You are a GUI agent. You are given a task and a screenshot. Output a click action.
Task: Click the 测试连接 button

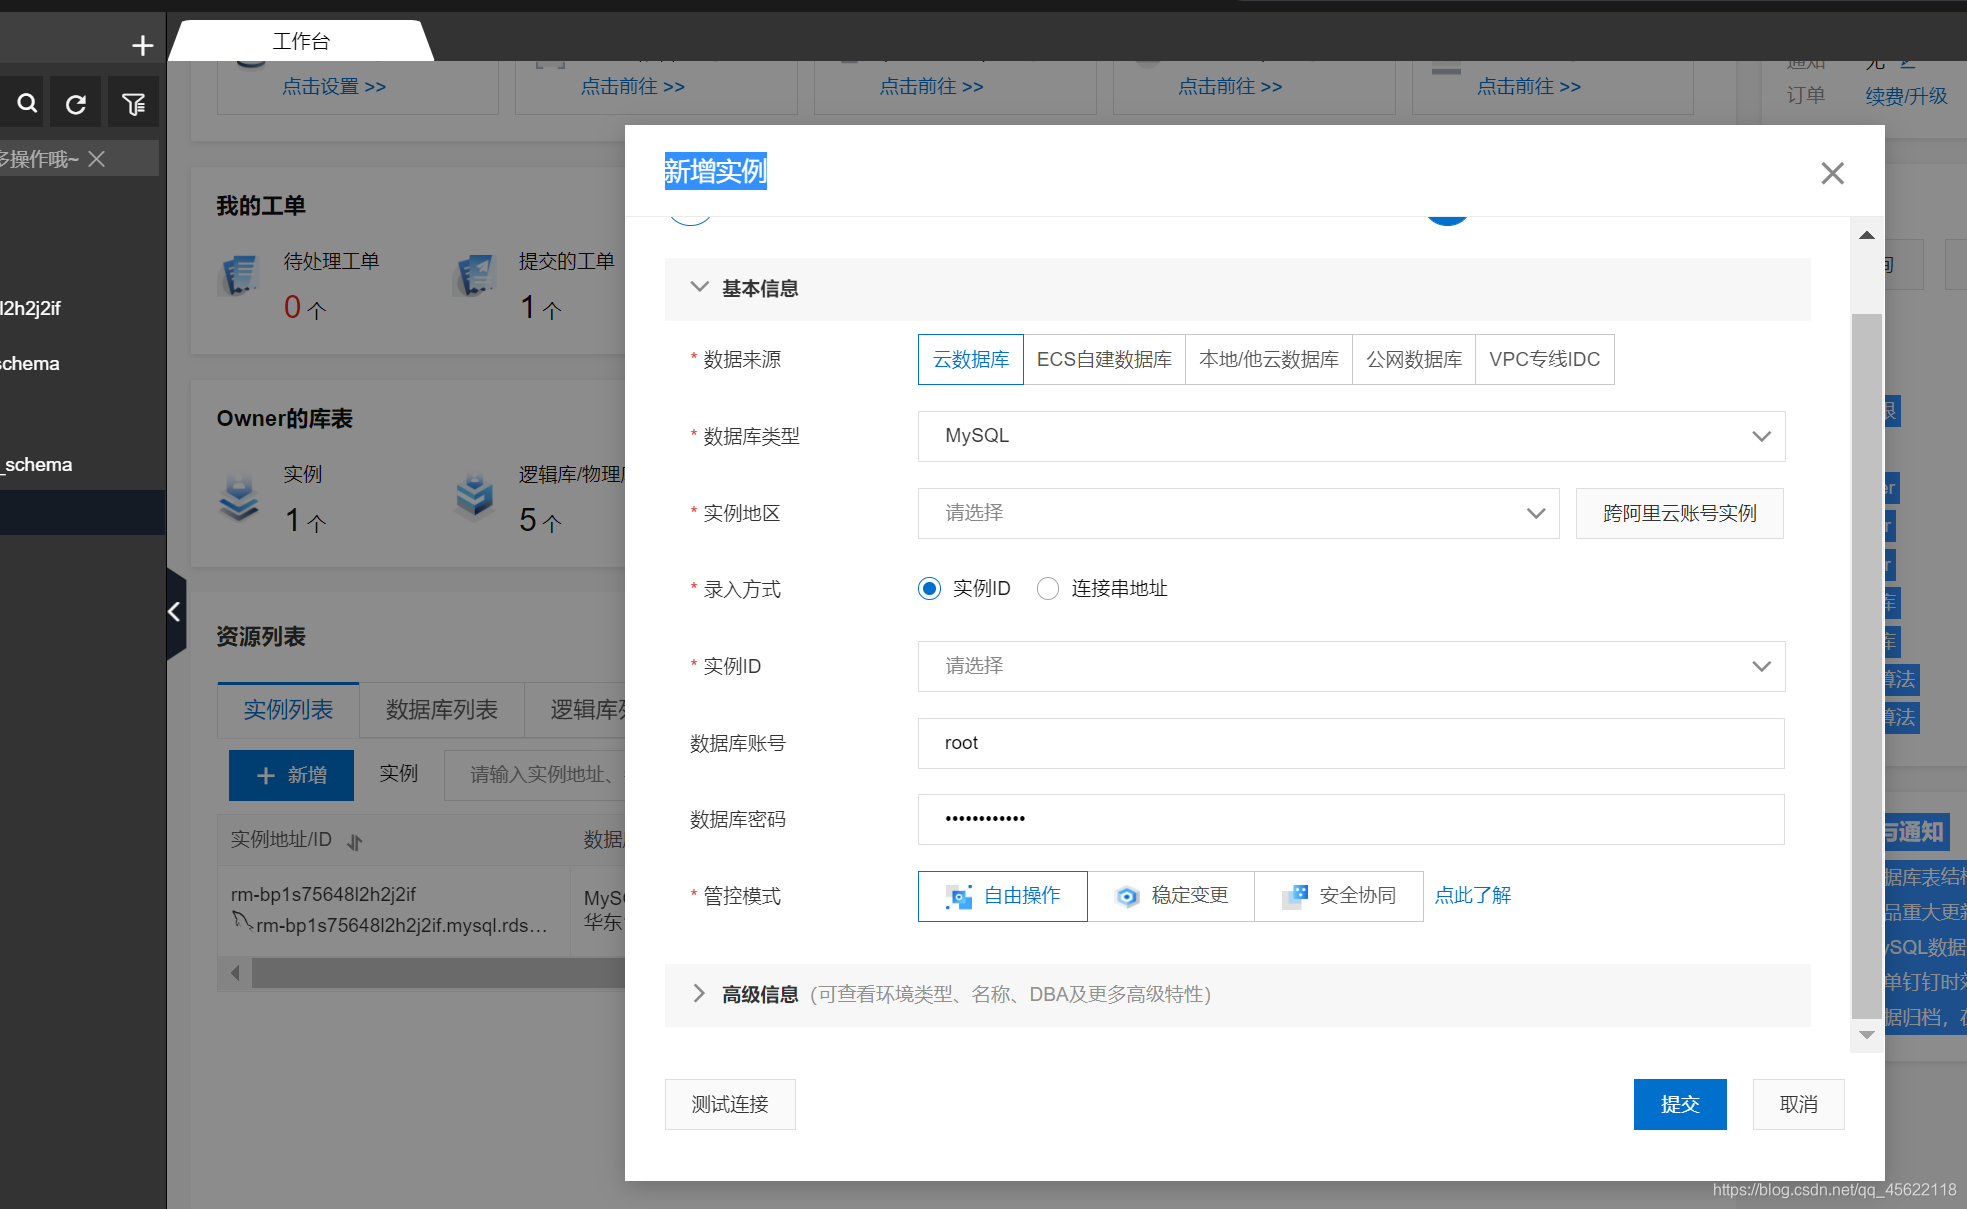(730, 1104)
